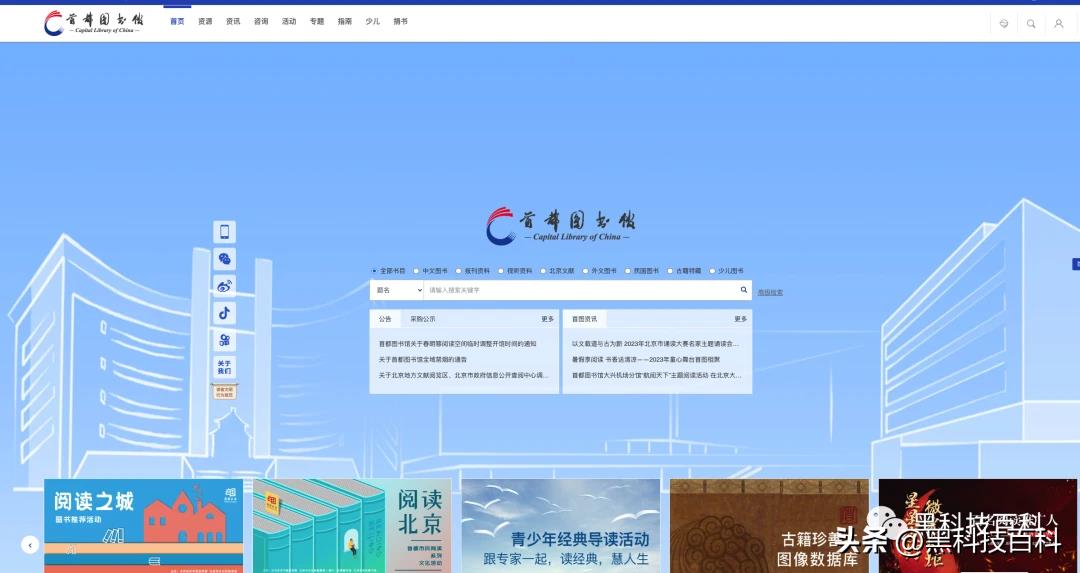Image resolution: width=1080 pixels, height=573 pixels.
Task: Open the 首页 nav item
Action: click(x=177, y=21)
